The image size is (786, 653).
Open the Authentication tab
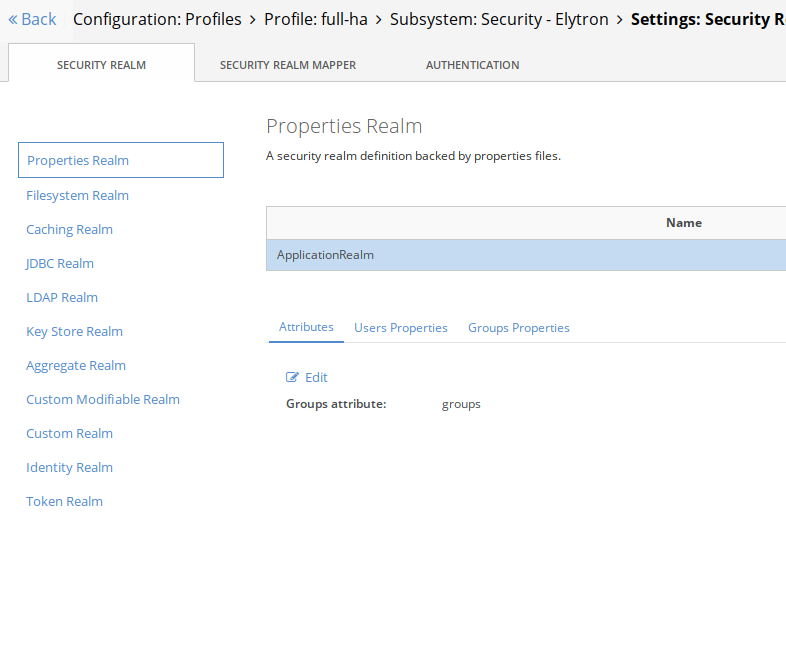(472, 65)
